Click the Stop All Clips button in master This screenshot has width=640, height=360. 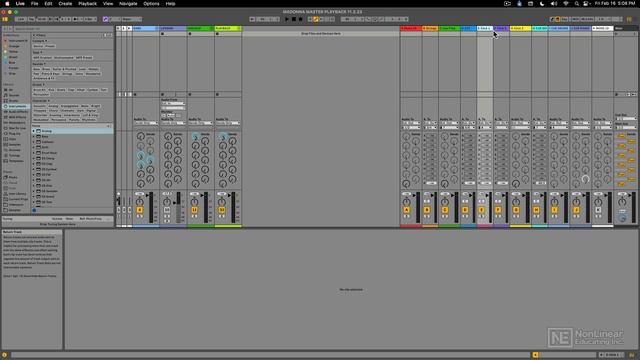coord(616,94)
